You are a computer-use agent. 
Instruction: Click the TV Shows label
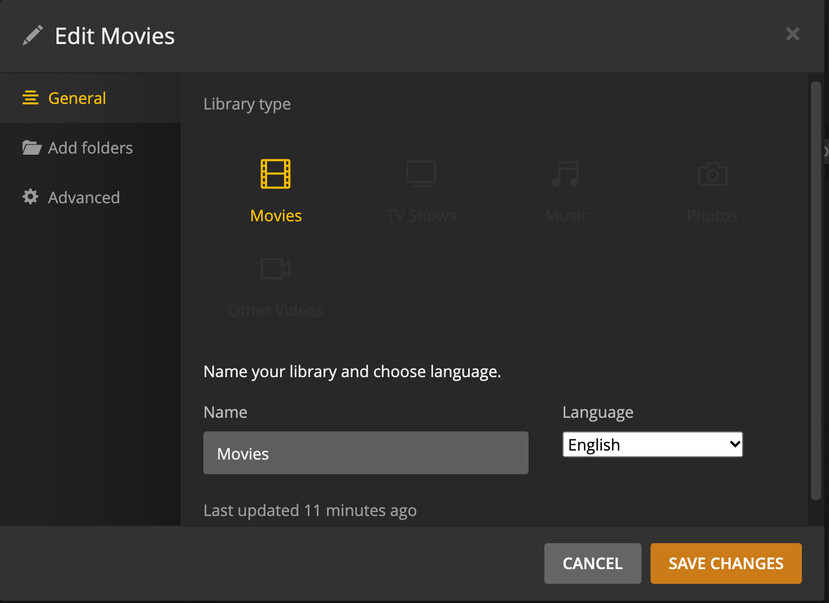coord(421,216)
